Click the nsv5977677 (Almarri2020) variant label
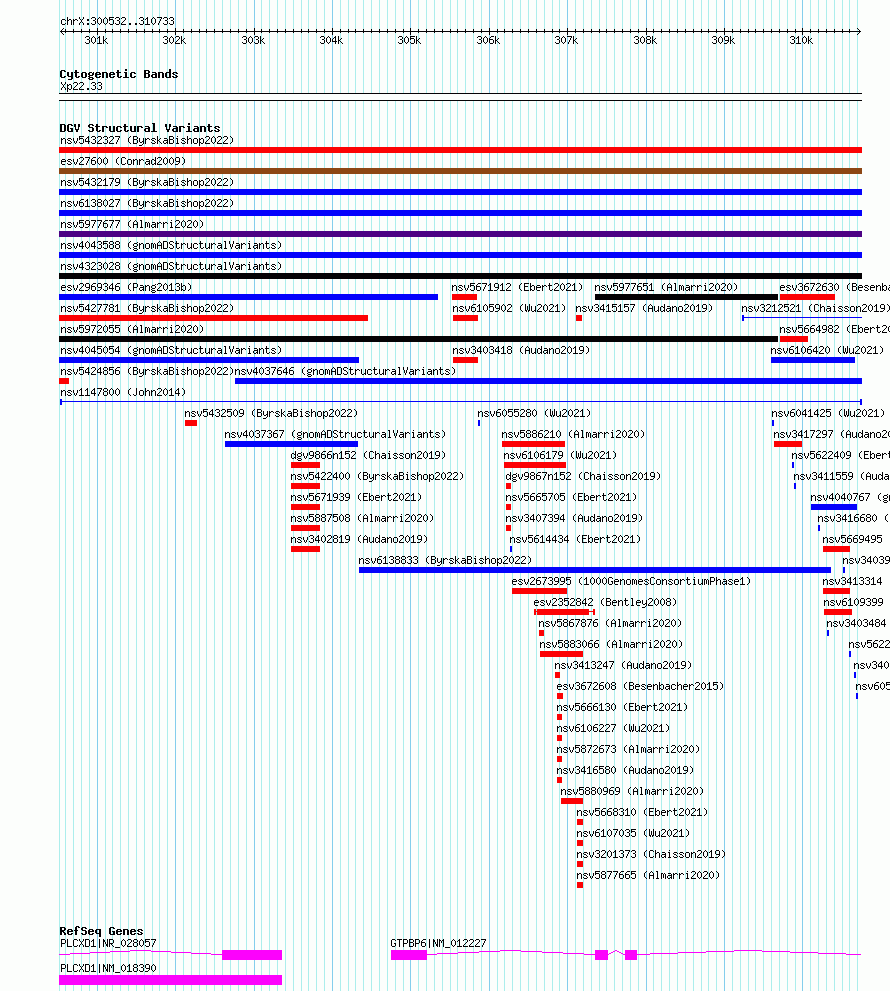The width and height of the screenshot is (890, 991). 132,224
